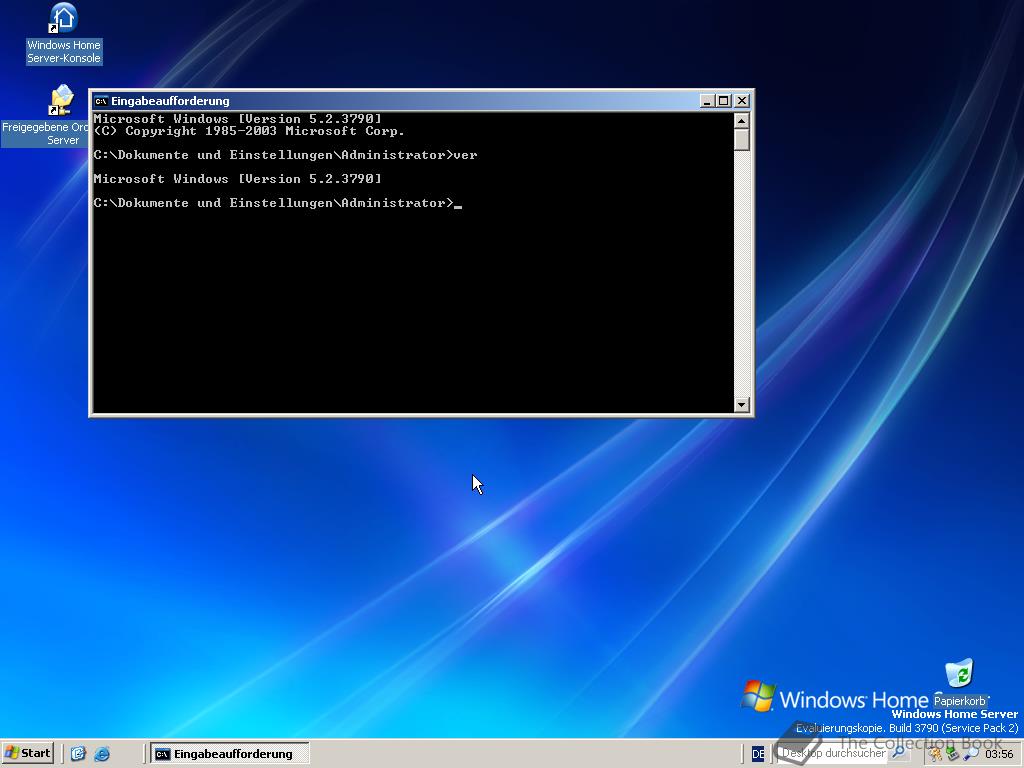Viewport: 1024px width, 768px height.
Task: Select the Eingabeaufforderung taskbar button
Action: tap(230, 754)
